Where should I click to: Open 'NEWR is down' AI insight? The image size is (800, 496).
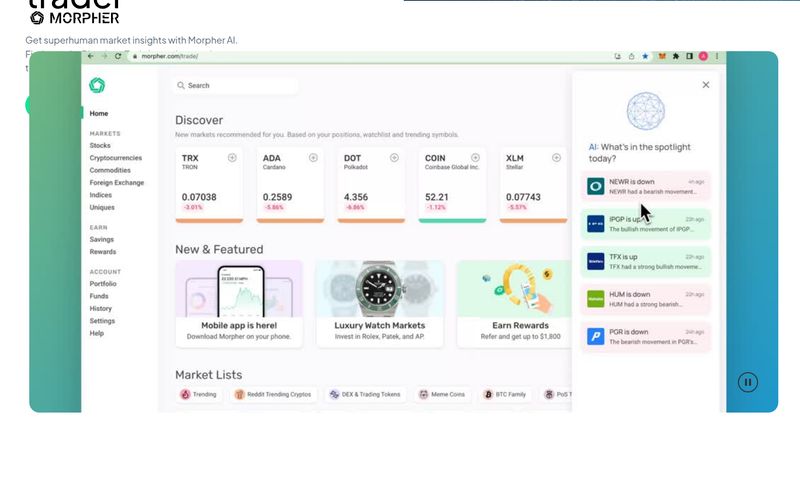coord(645,186)
